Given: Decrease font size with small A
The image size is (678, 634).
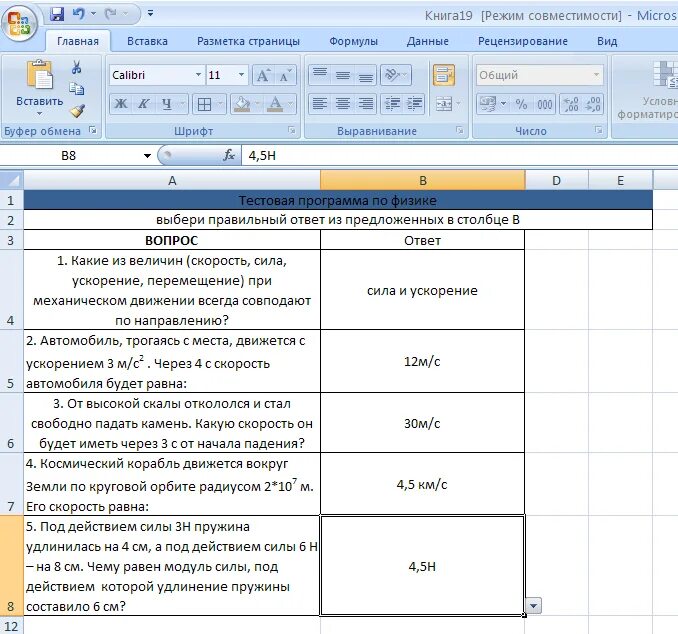Looking at the screenshot, I should pos(285,75).
